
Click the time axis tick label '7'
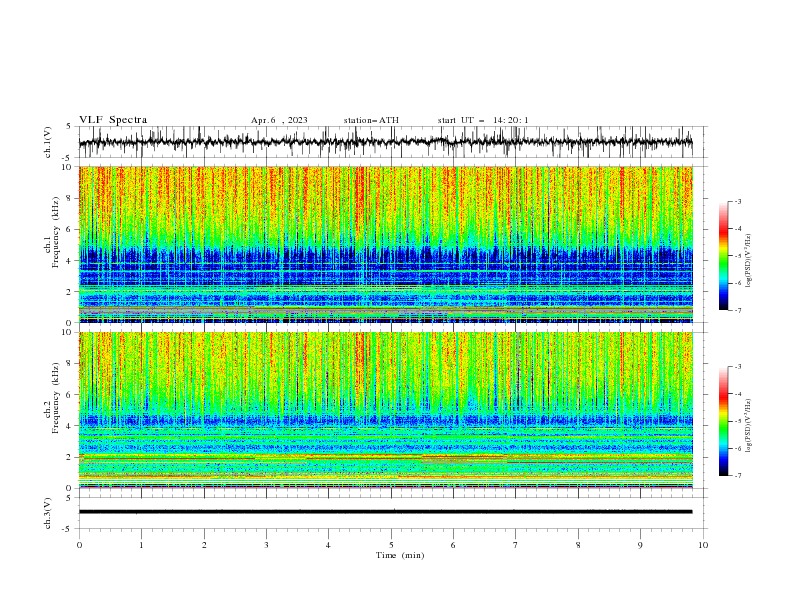(x=516, y=545)
